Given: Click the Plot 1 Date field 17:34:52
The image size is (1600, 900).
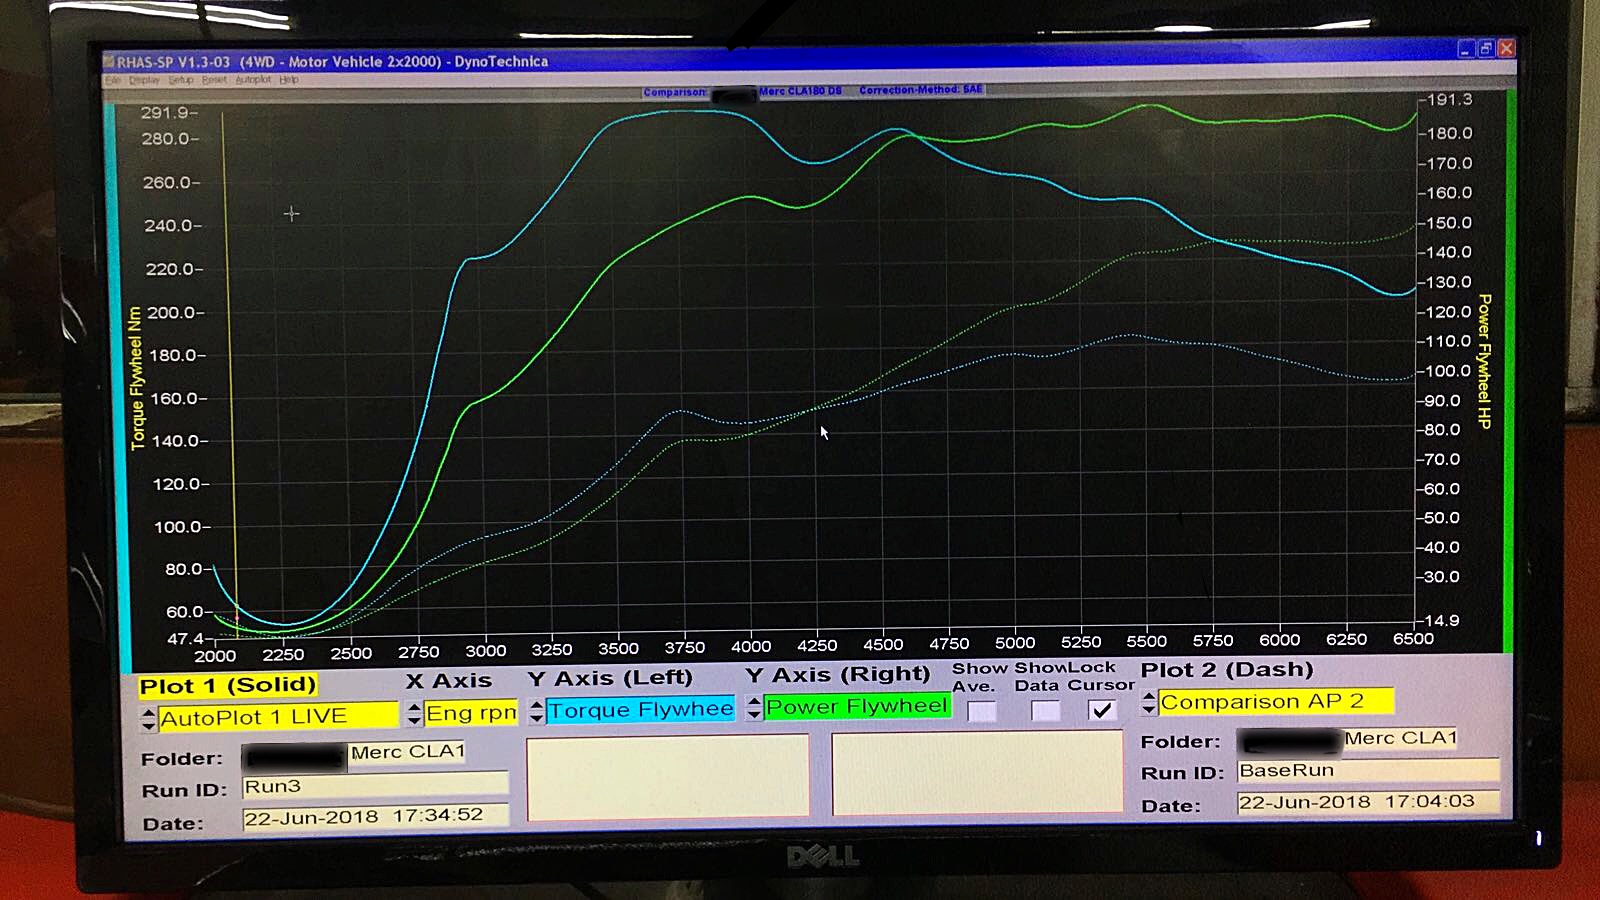Looking at the screenshot, I should 375,817.
